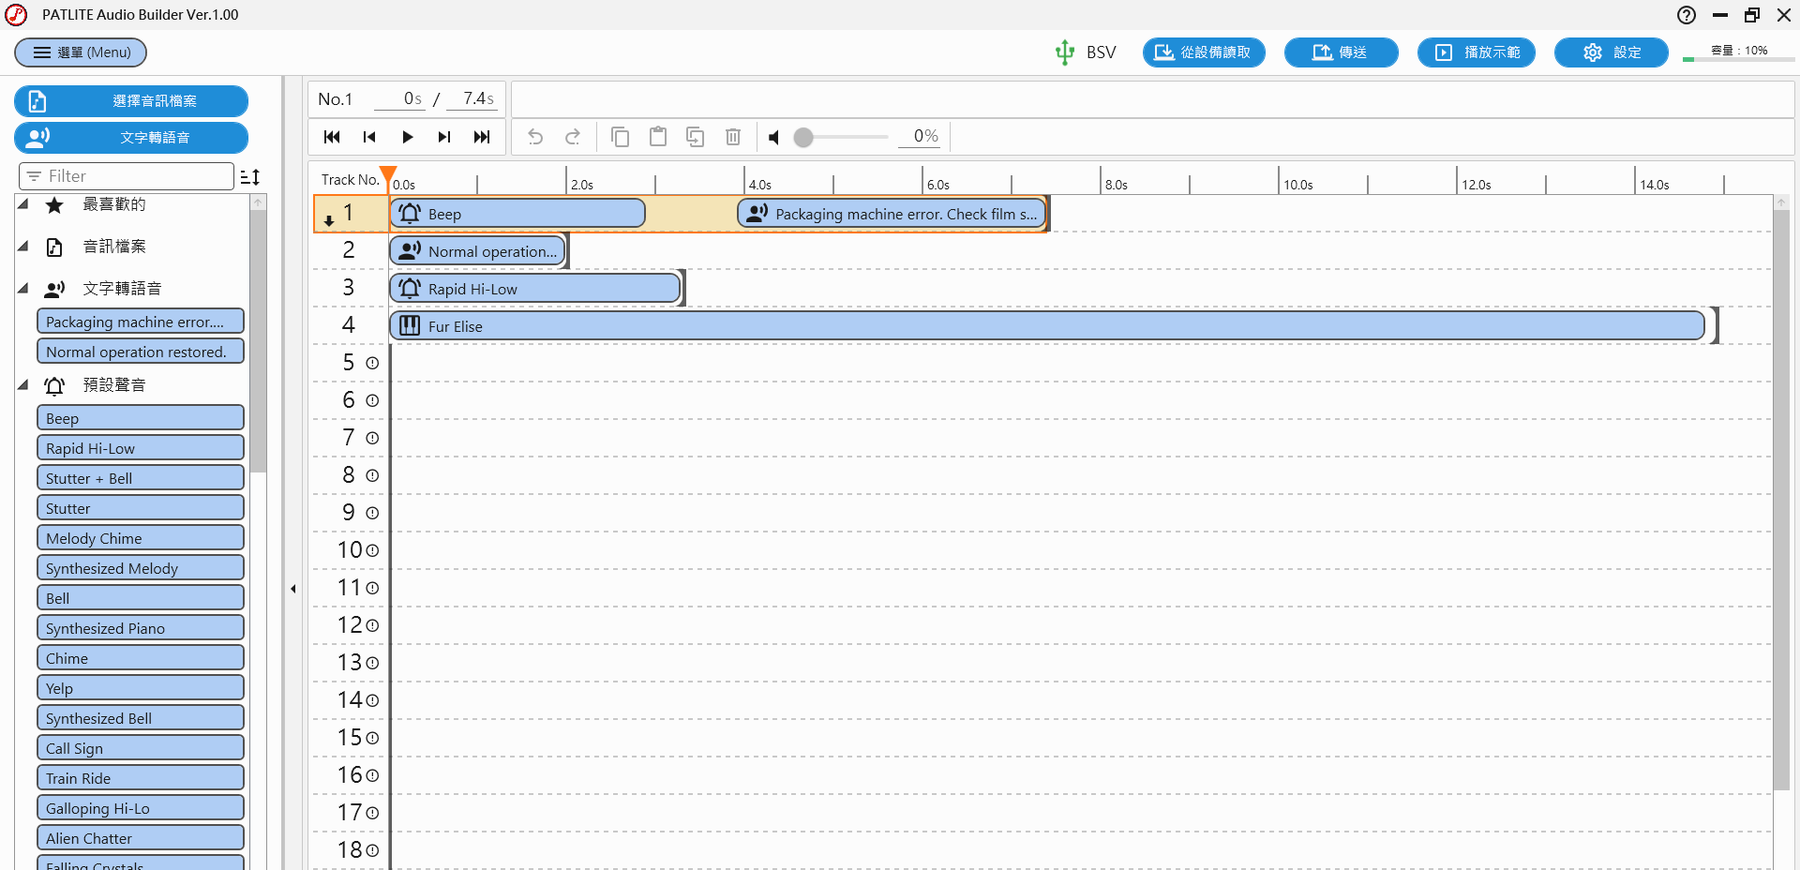Open the 選單 (Menu) button
This screenshot has height=870, width=1800.
tap(80, 52)
